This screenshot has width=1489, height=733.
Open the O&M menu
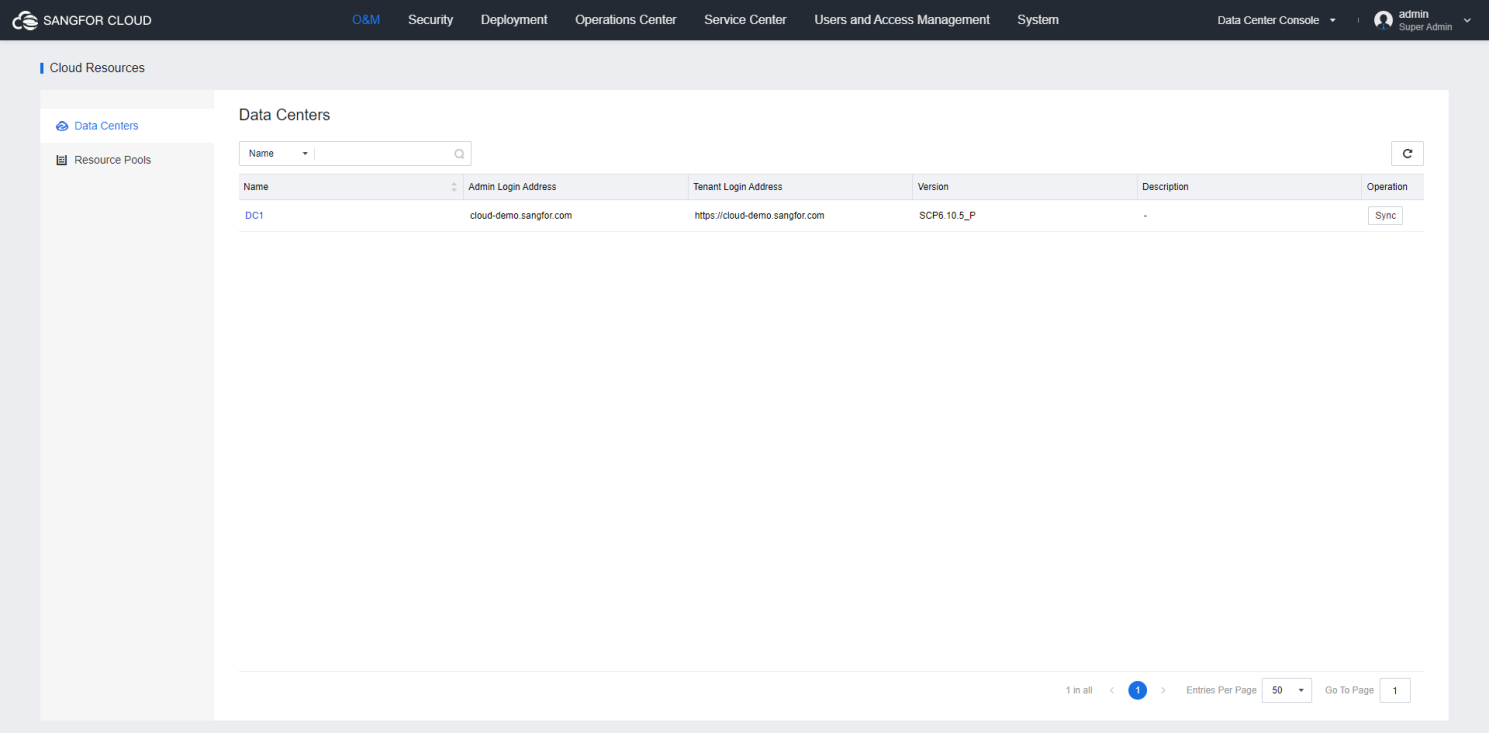point(366,20)
